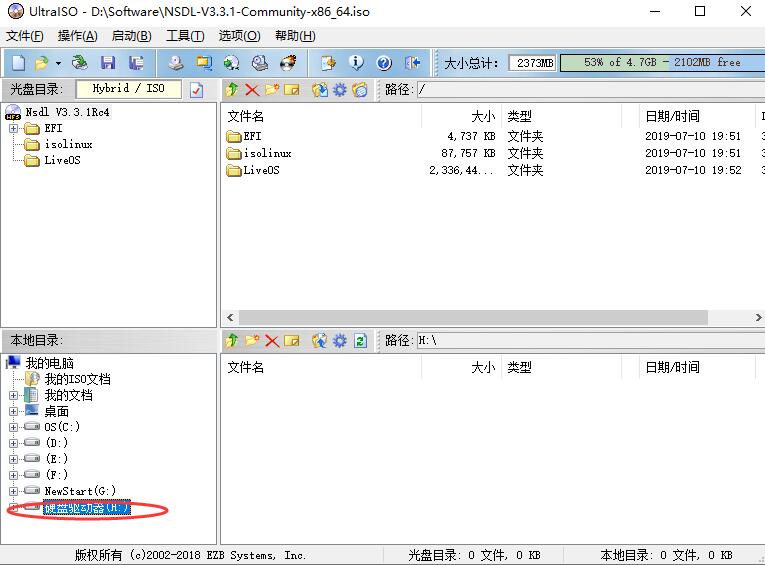This screenshot has width=765, height=565.
Task: Select Nsdl V3.3.1Rc4 root in disc tree
Action: coord(67,112)
